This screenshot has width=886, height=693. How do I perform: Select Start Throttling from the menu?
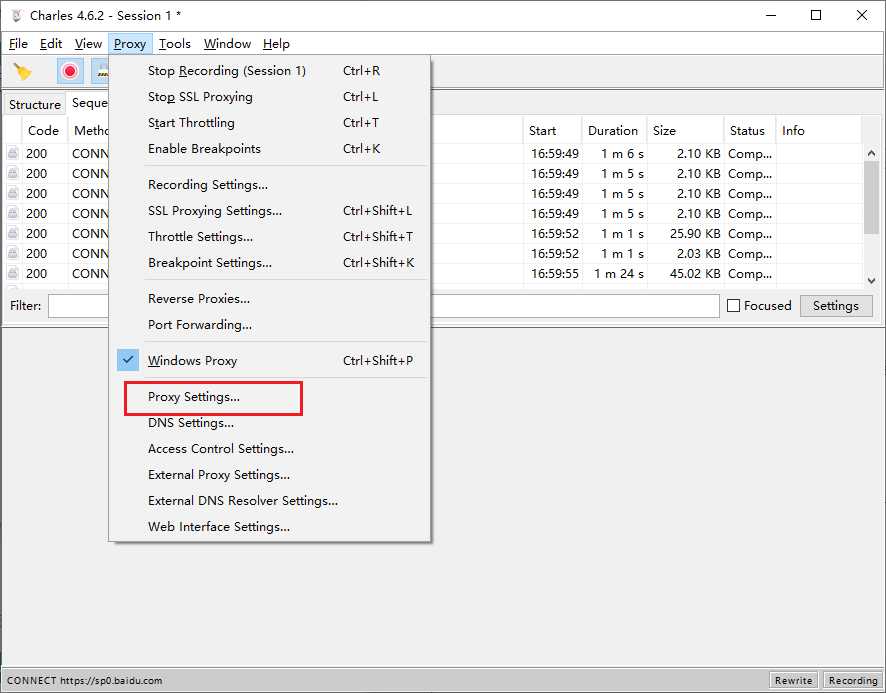pos(270,123)
